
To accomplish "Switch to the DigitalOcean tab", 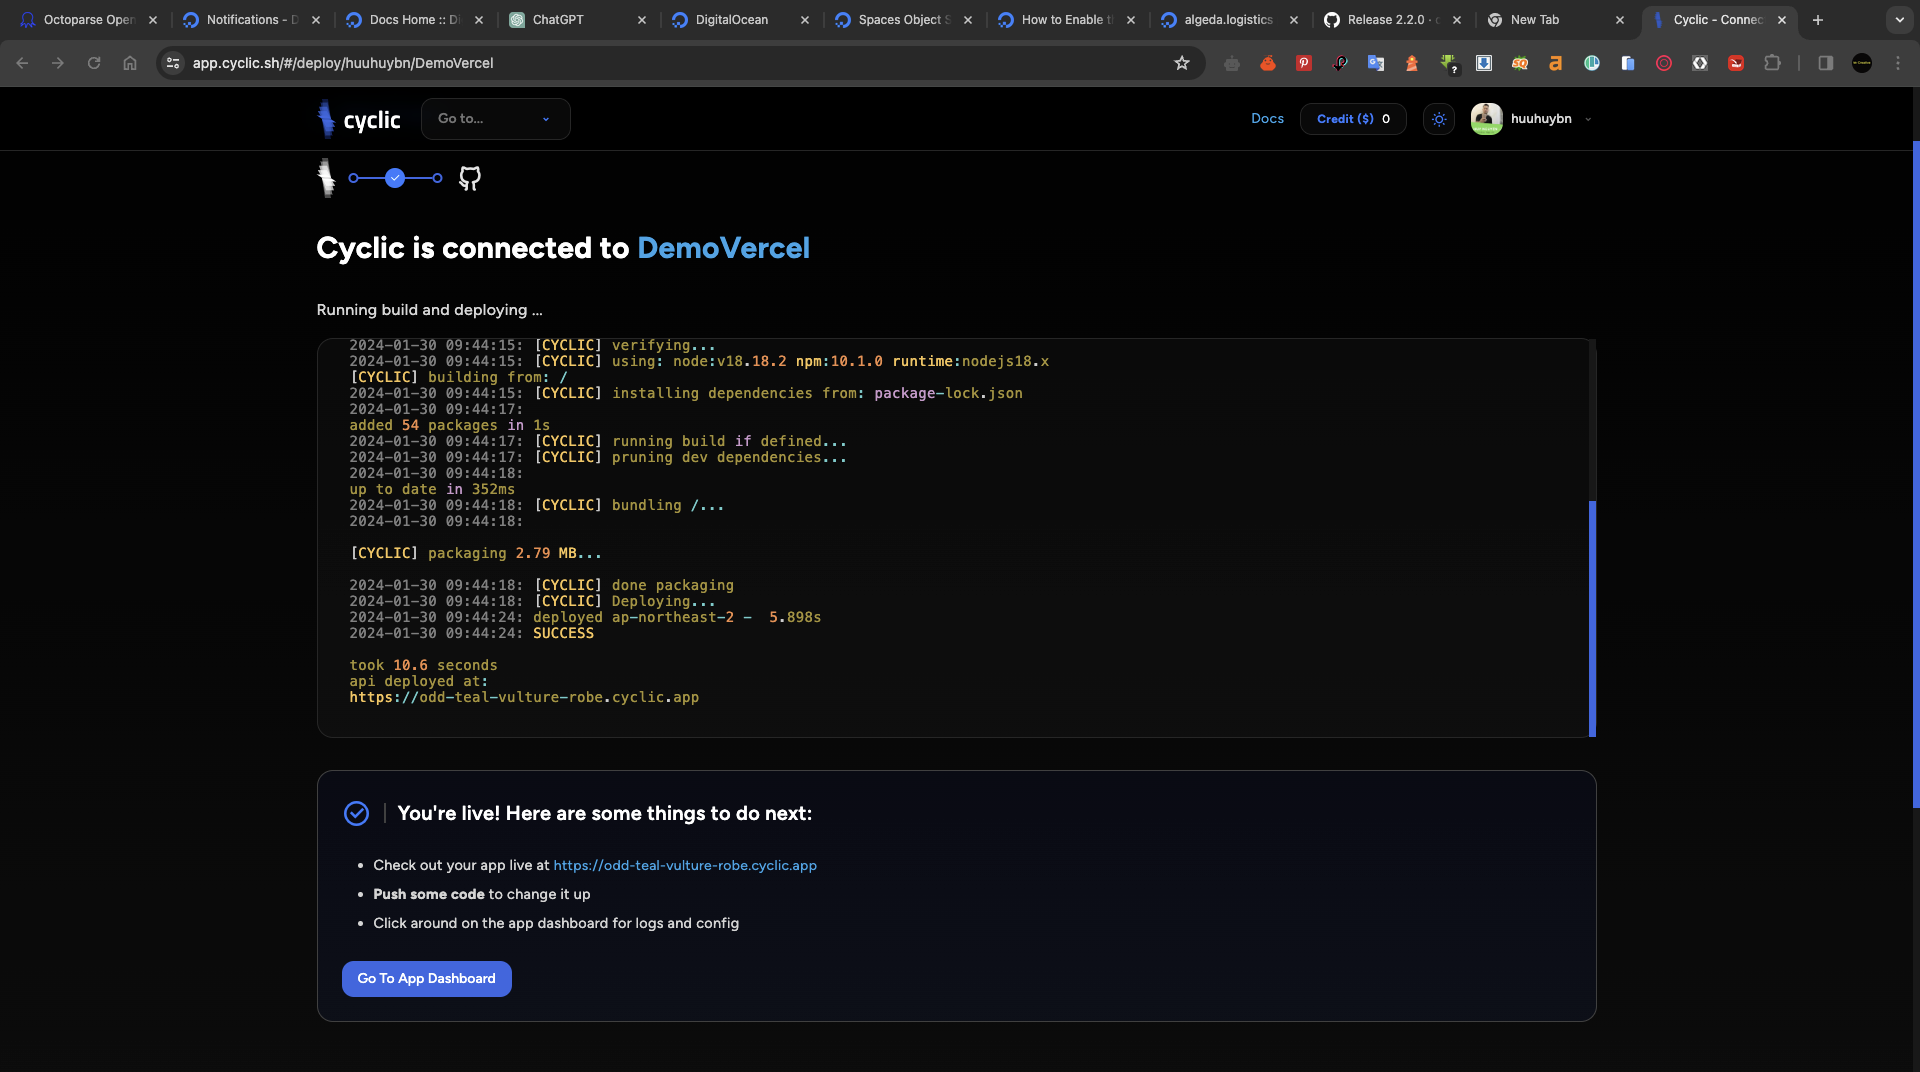I will 741,20.
